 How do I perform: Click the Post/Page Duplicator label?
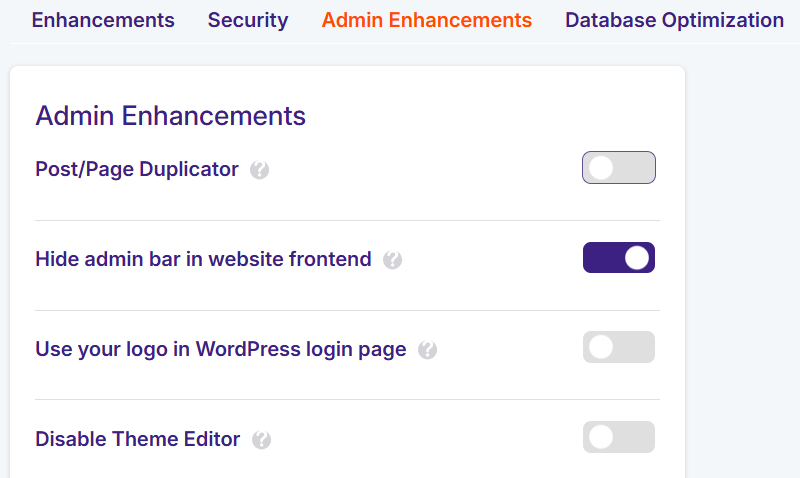click(137, 169)
